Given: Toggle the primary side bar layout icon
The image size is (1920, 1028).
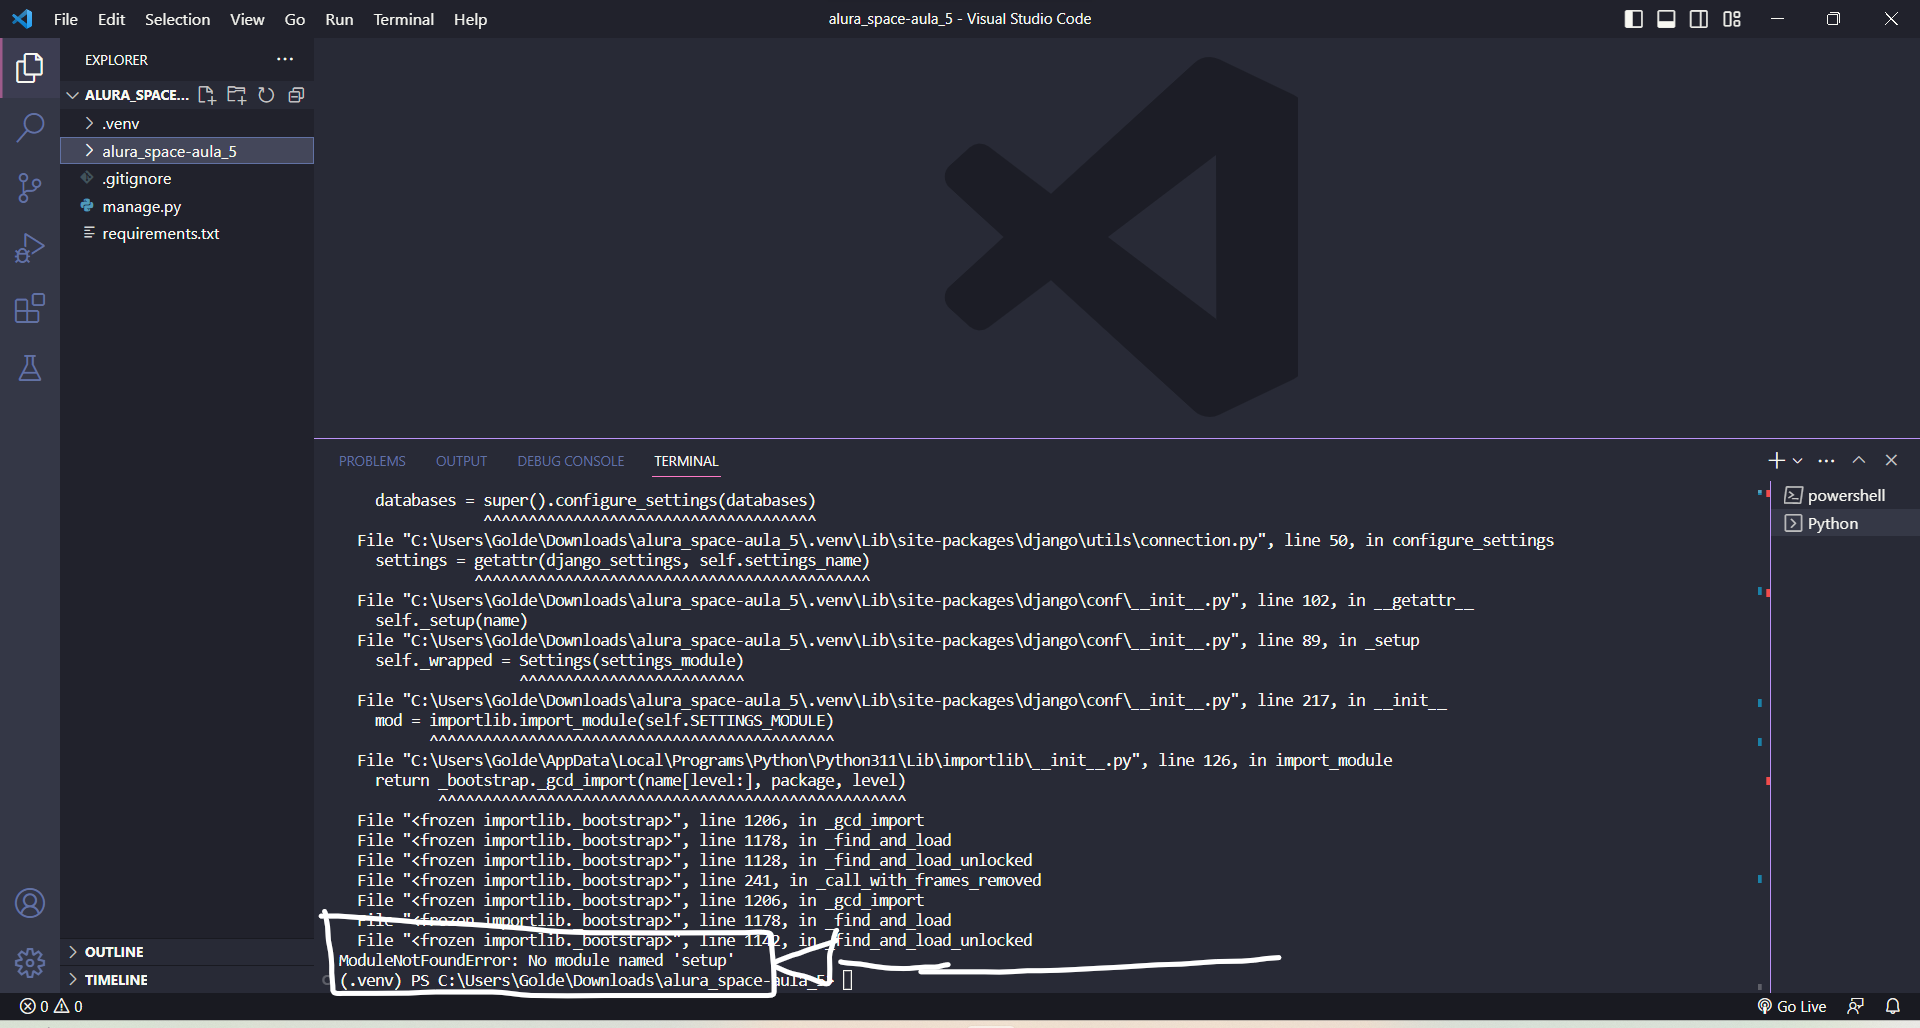Looking at the screenshot, I should coord(1634,19).
